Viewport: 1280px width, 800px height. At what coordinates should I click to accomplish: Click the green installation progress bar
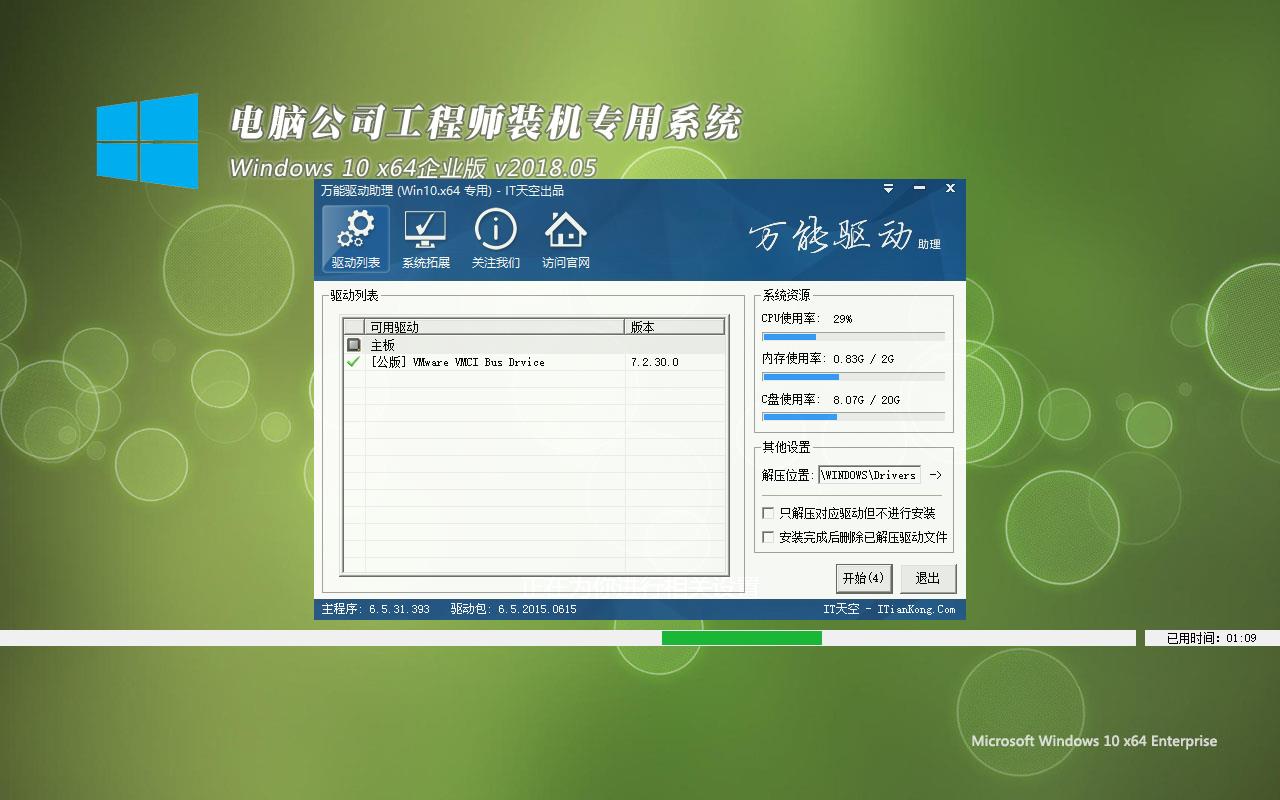[x=741, y=638]
